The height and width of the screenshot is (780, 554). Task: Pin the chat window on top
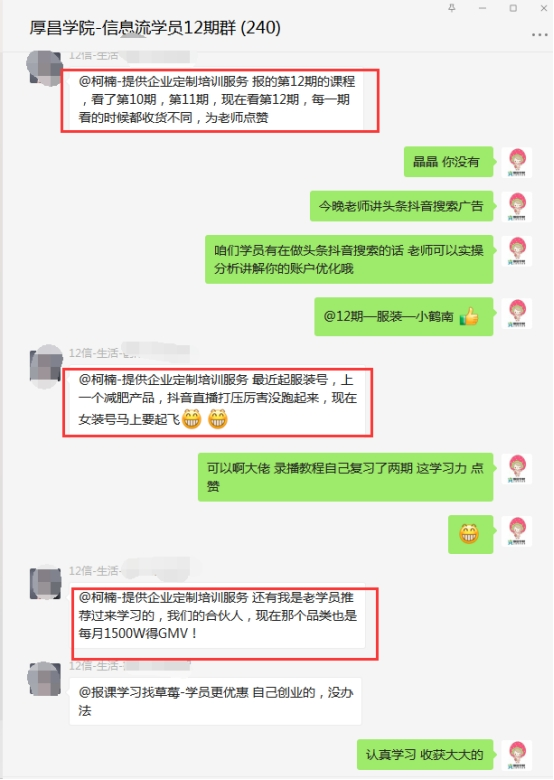pyautogui.click(x=452, y=8)
